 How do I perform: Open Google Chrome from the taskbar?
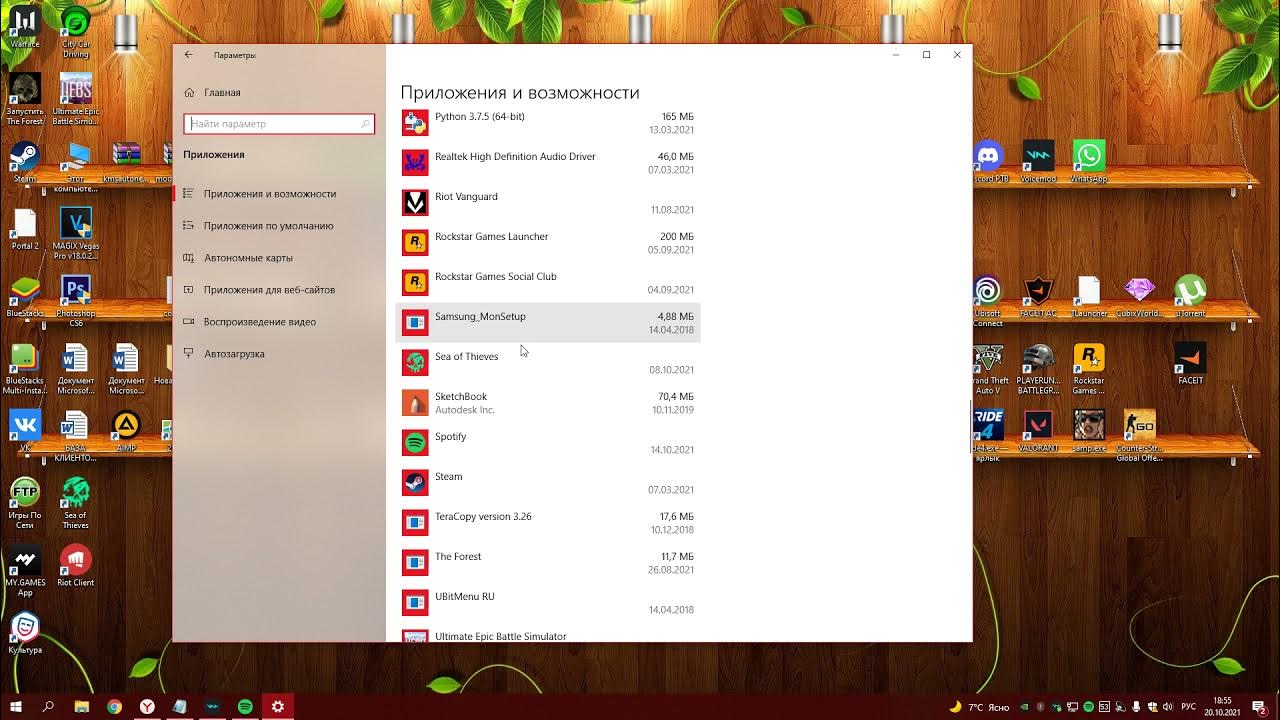[x=114, y=707]
